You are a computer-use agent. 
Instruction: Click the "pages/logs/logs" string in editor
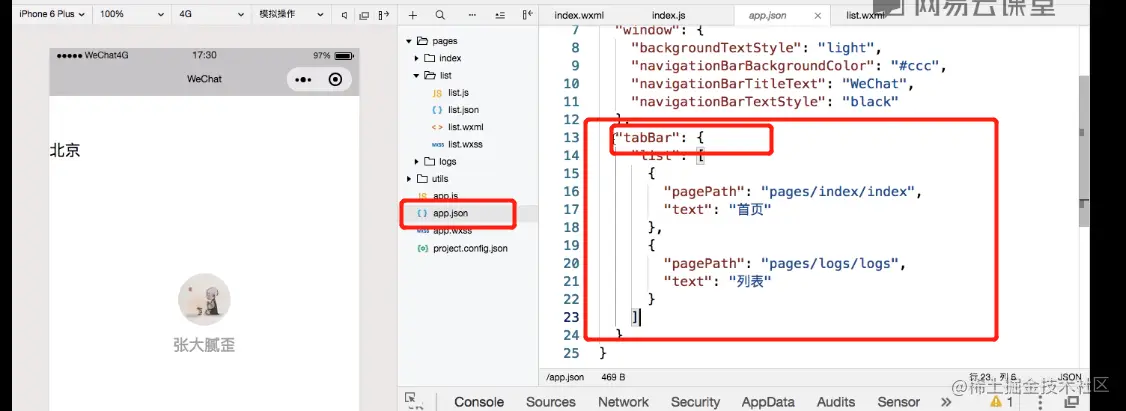point(829,264)
